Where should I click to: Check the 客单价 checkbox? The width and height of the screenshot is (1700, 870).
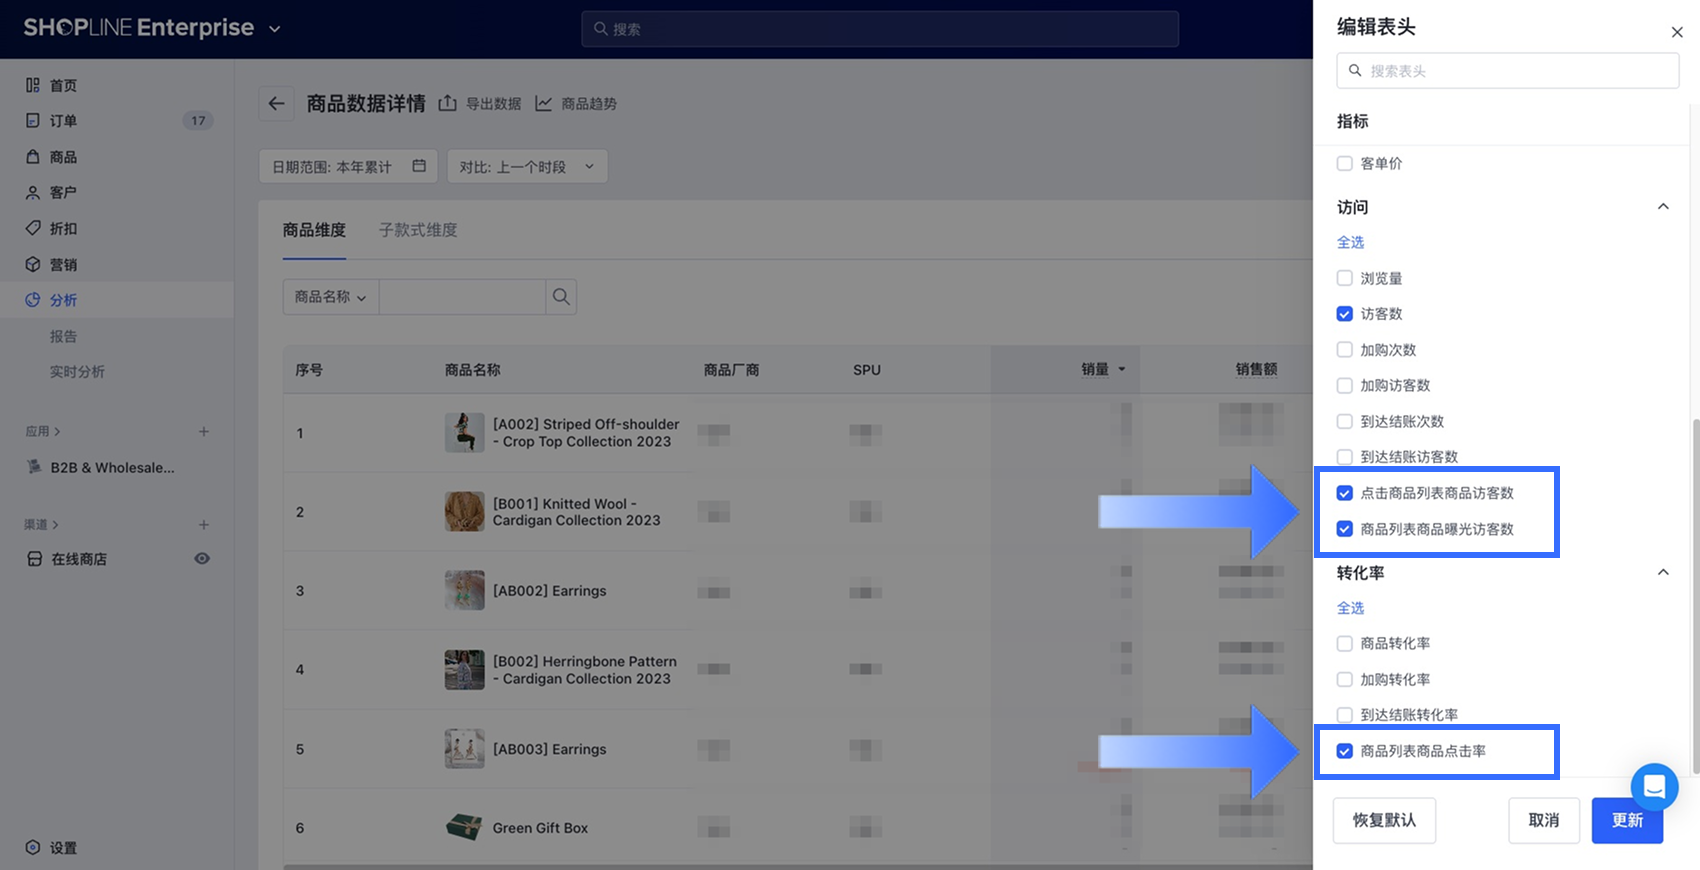(x=1345, y=163)
